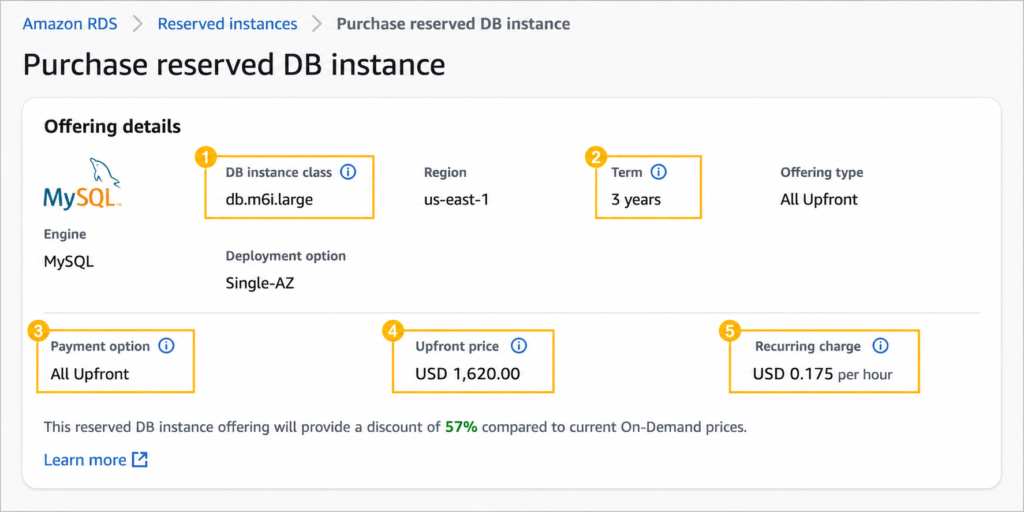Click the MySQL dolphin logo

pos(83,184)
